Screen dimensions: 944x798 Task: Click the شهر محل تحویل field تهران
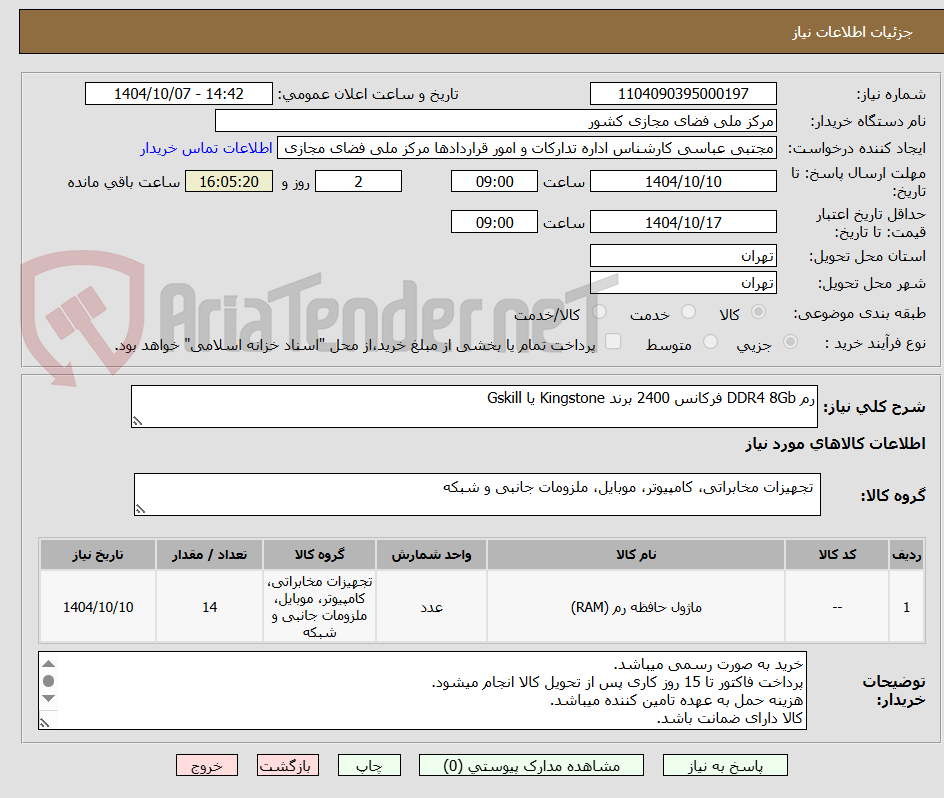[x=683, y=283]
